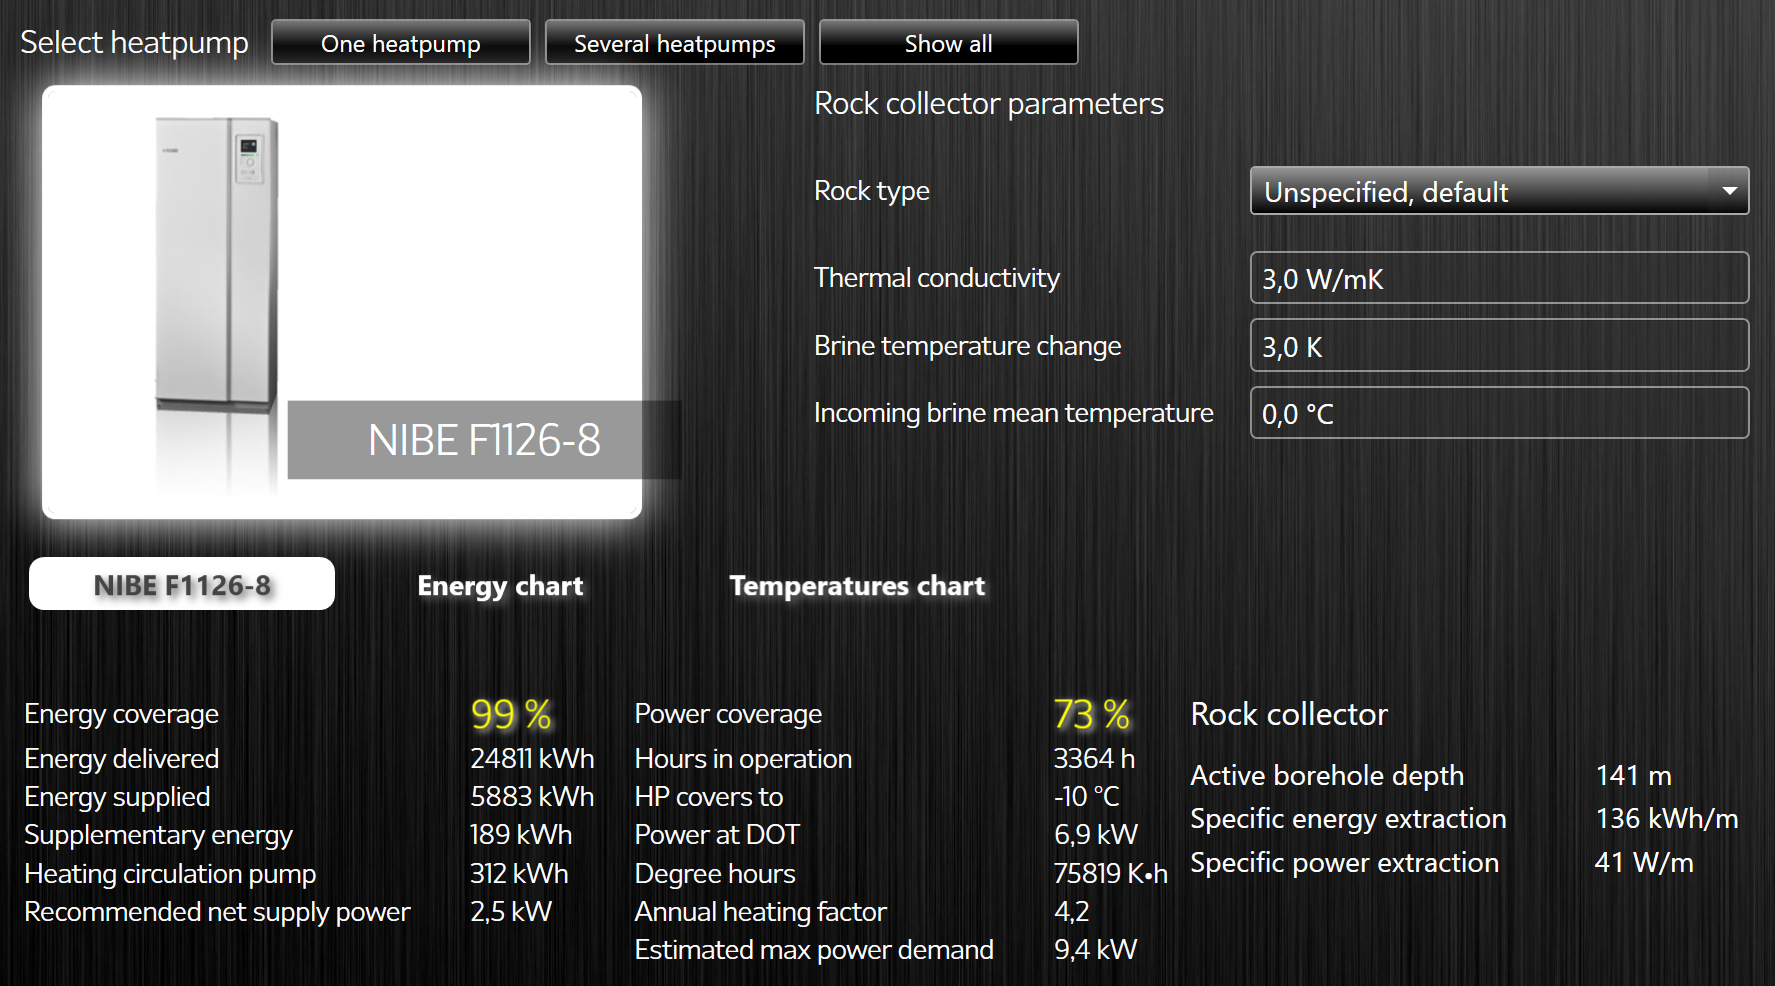Click the Rock type label
The image size is (1775, 986).
(x=872, y=191)
